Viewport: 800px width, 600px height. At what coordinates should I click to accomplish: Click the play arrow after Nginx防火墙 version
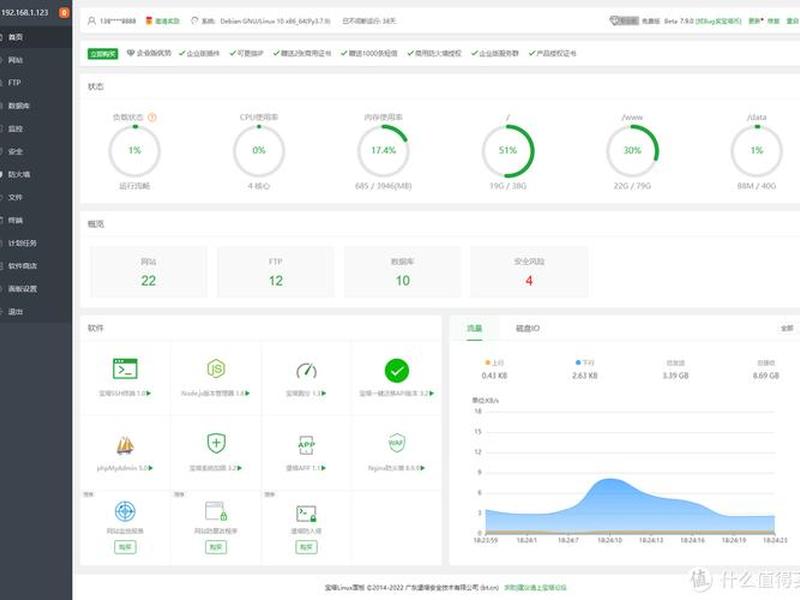point(422,468)
